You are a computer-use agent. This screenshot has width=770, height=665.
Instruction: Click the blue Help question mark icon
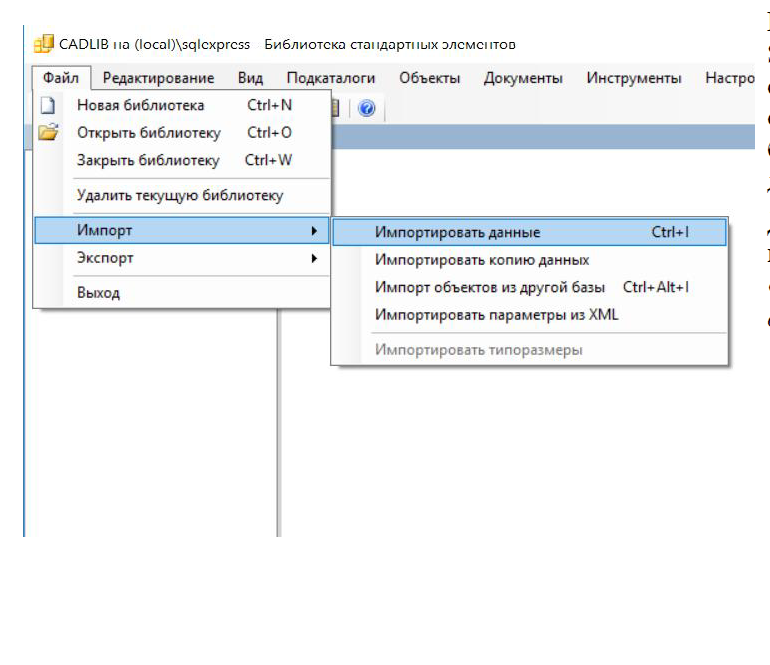pos(367,108)
